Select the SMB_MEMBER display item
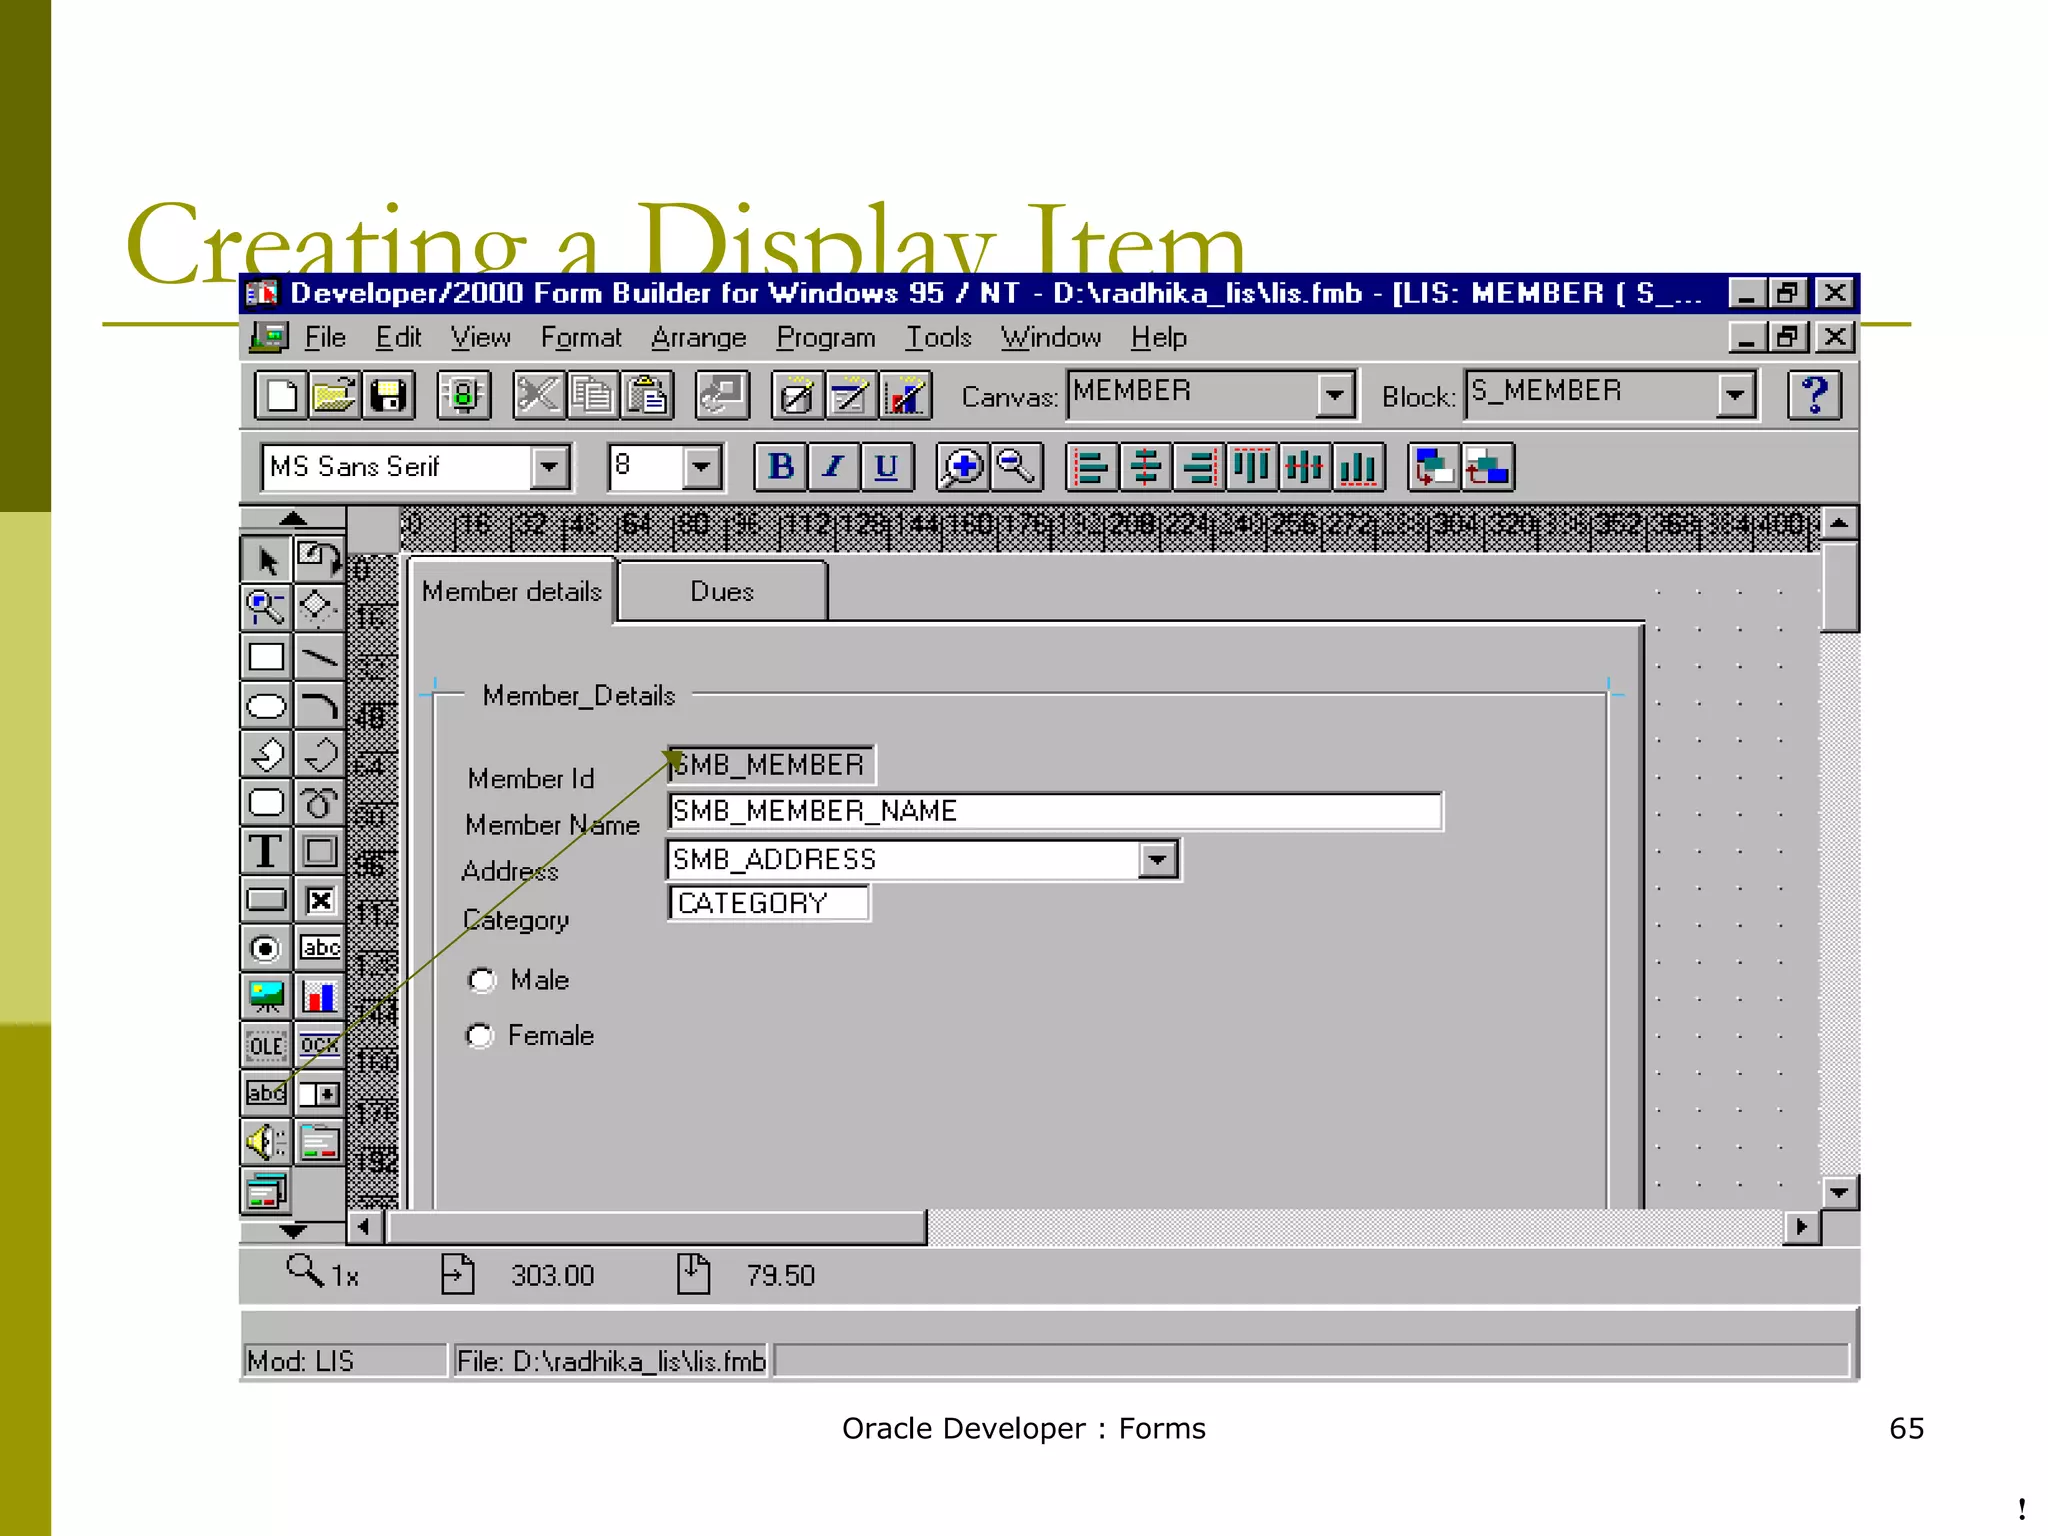2048x1536 pixels. pyautogui.click(x=771, y=766)
